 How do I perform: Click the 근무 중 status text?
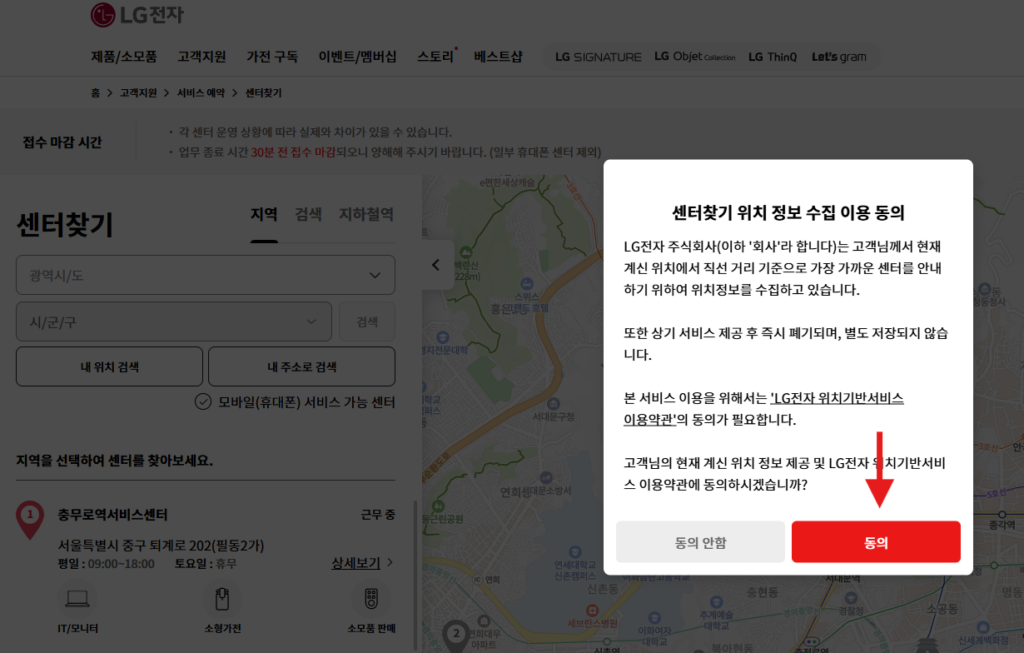(x=378, y=515)
